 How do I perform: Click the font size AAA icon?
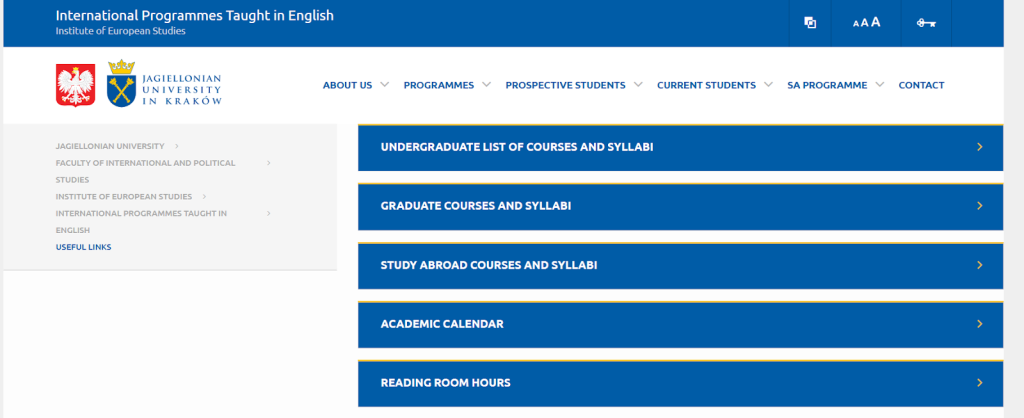[867, 23]
